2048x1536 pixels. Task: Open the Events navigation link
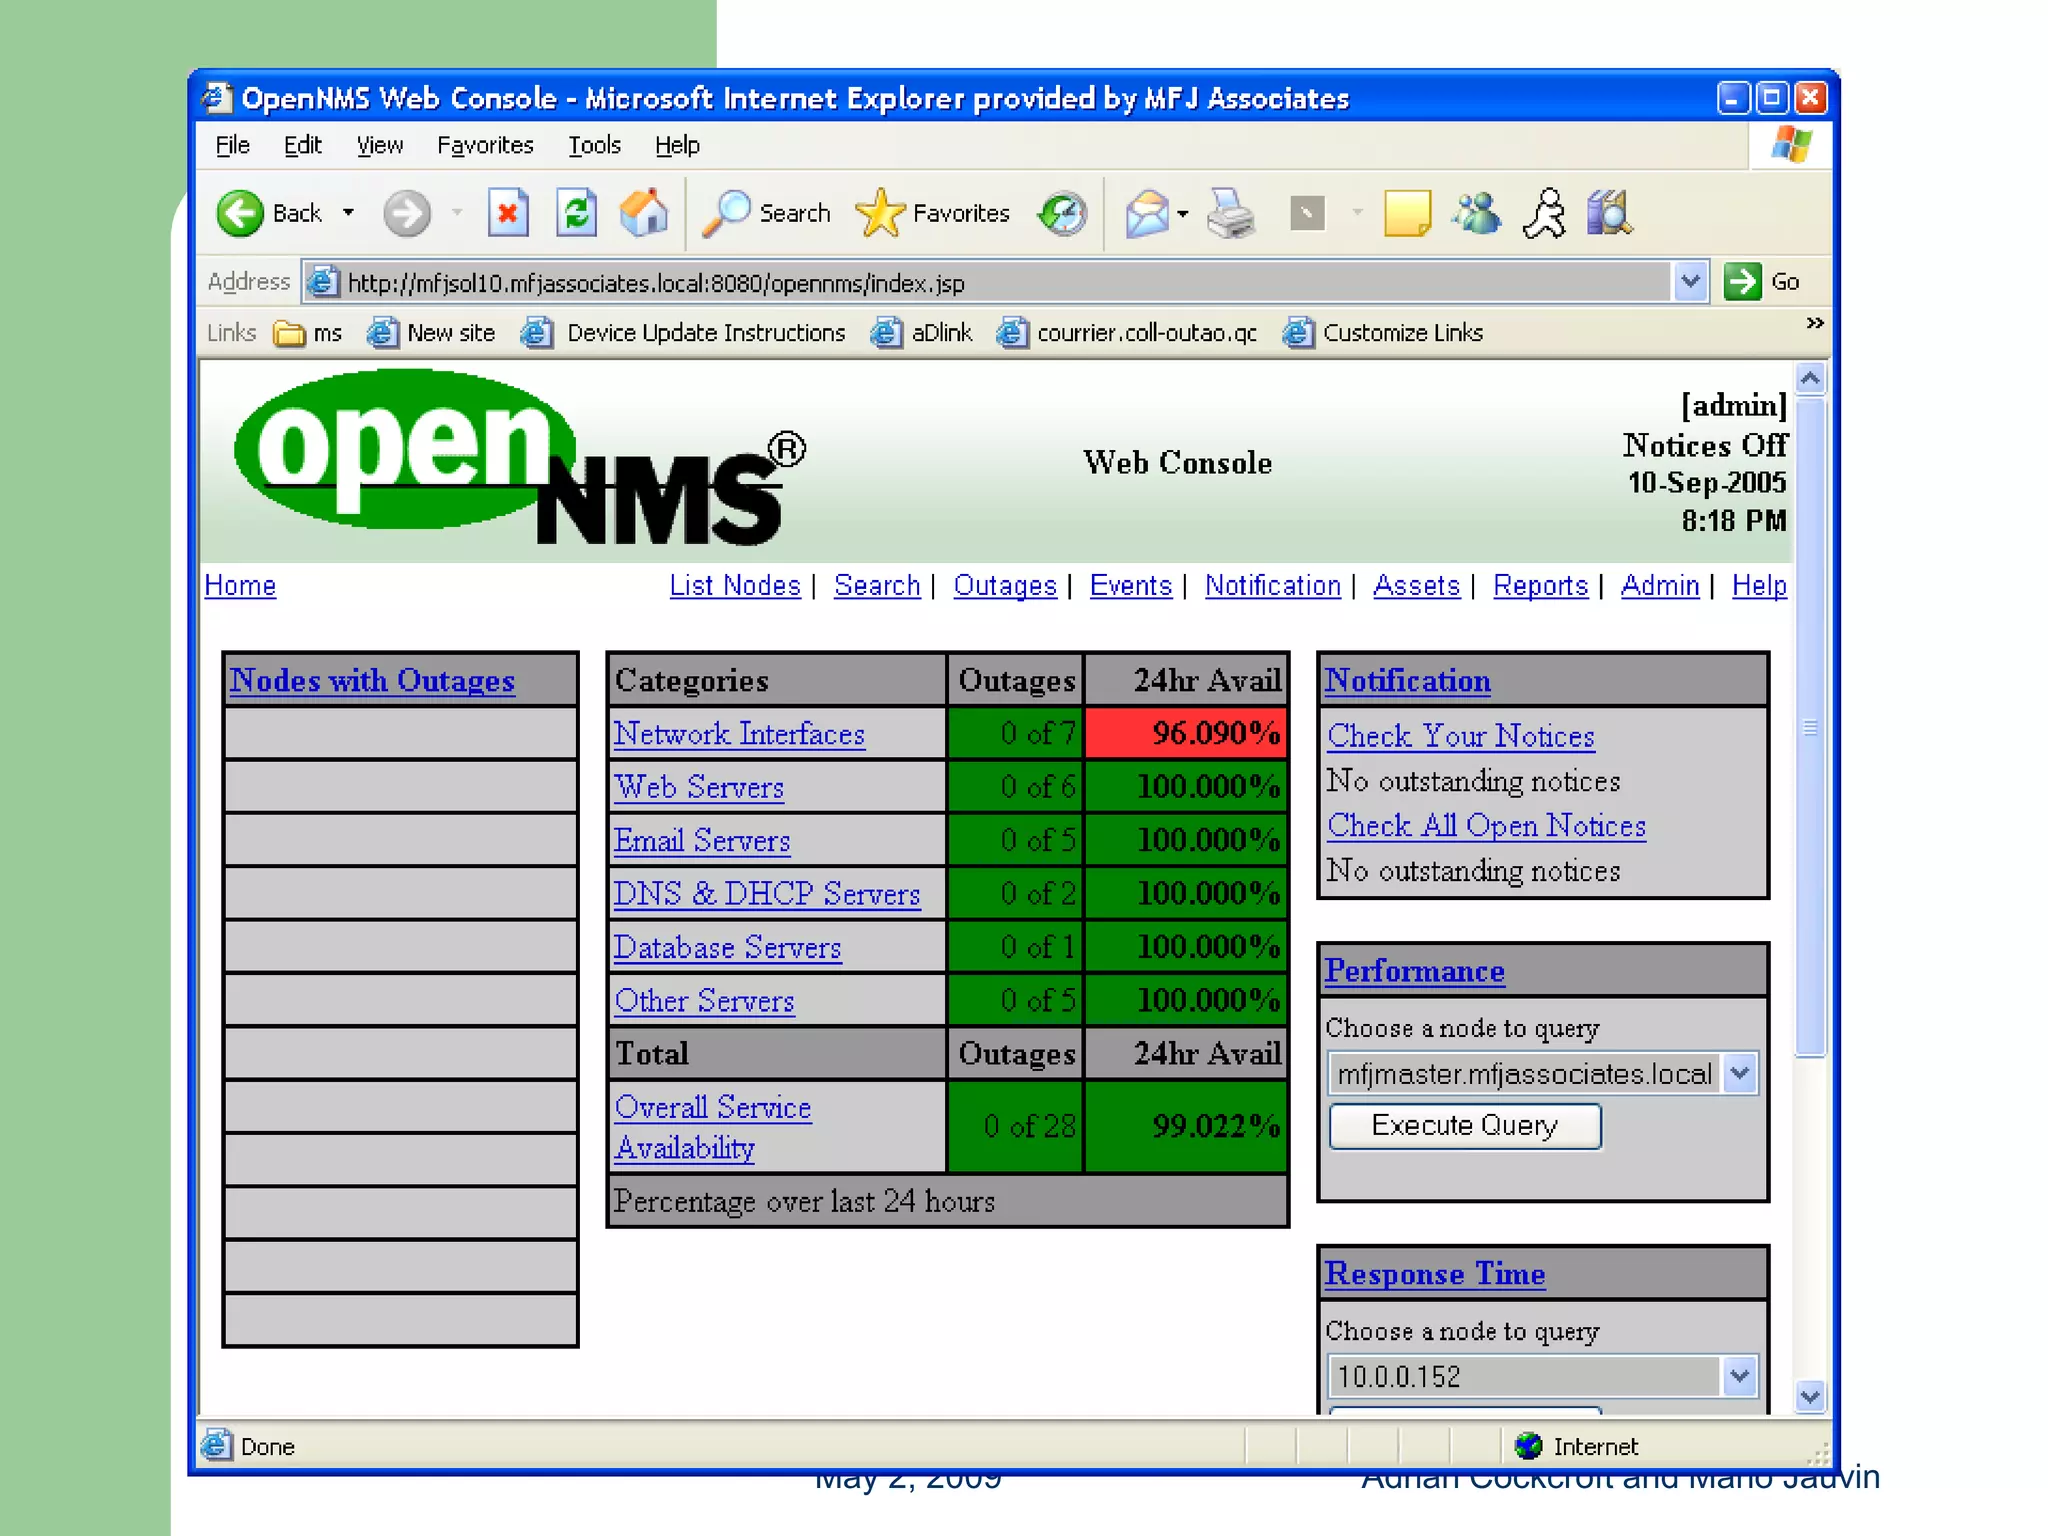1130,585
